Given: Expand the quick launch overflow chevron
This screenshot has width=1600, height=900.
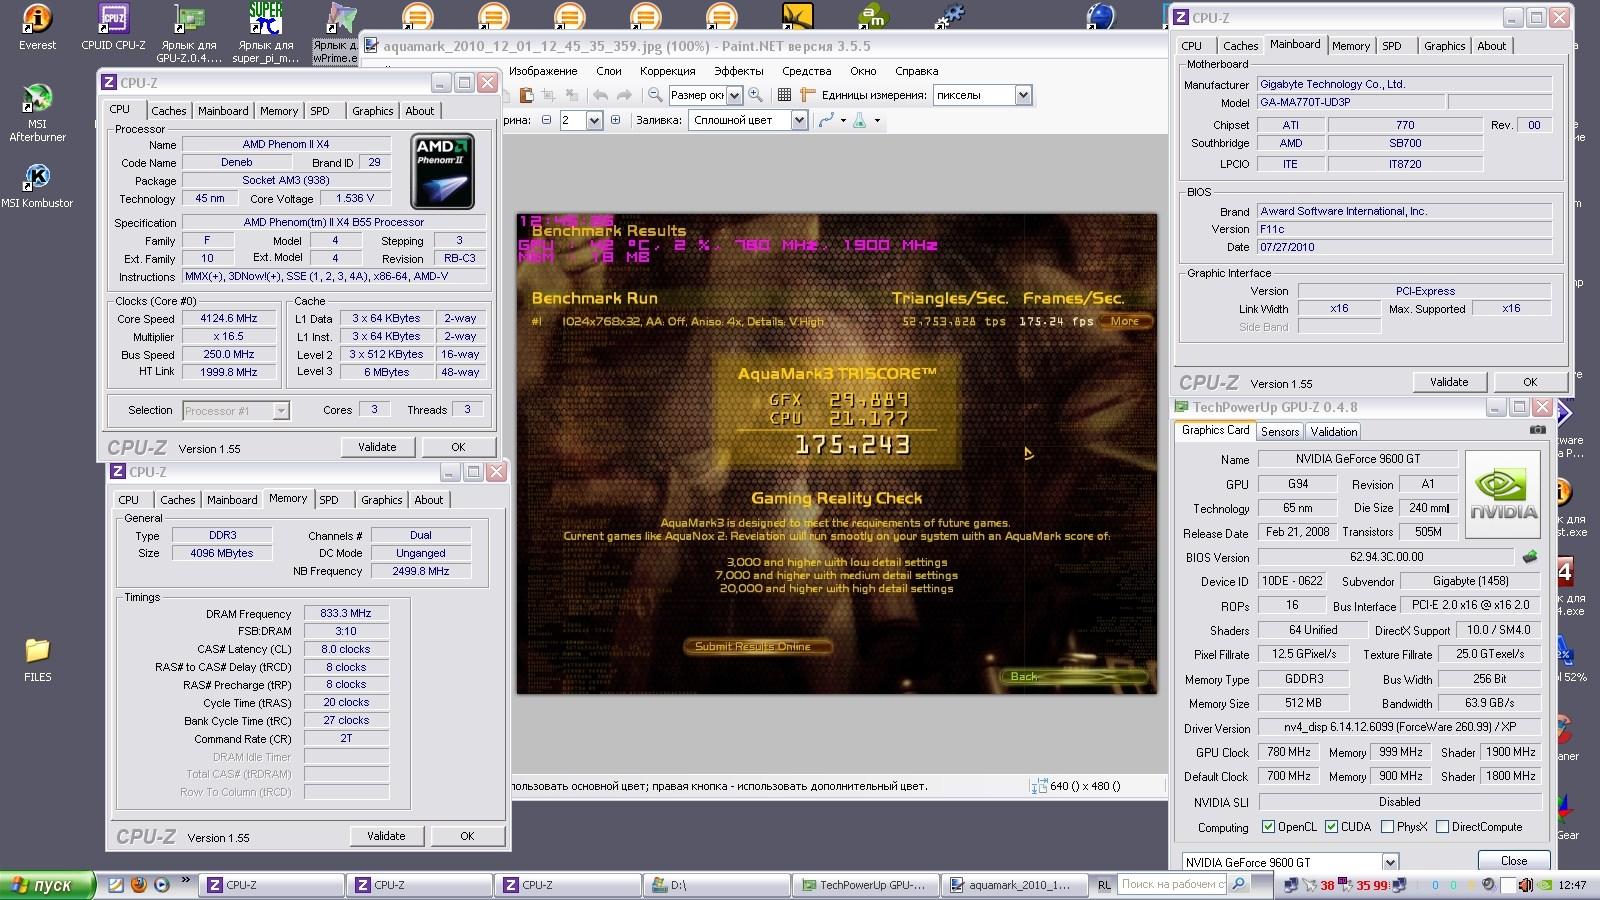Looking at the screenshot, I should click(x=185, y=881).
